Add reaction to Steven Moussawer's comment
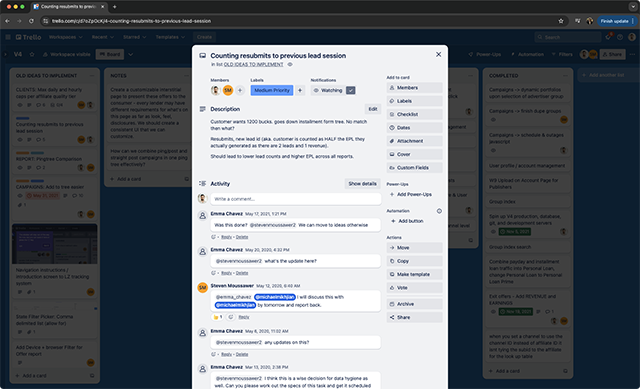The width and height of the screenshot is (640, 389). click(231, 317)
